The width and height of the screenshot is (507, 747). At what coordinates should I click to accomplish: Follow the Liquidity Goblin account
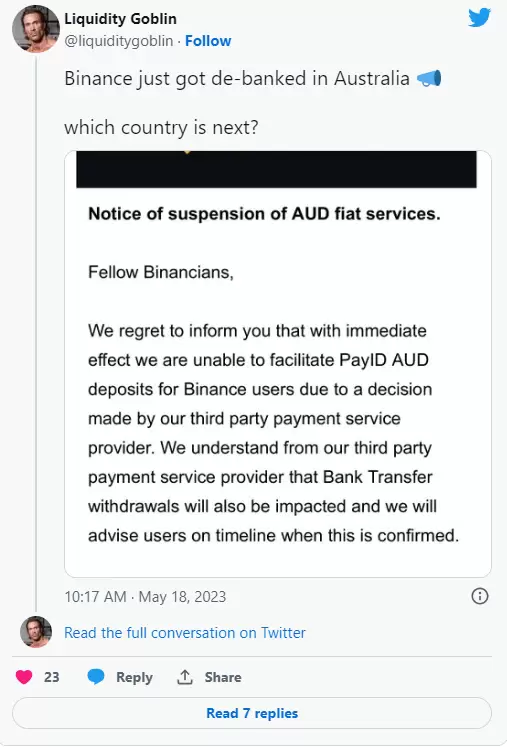coord(208,41)
